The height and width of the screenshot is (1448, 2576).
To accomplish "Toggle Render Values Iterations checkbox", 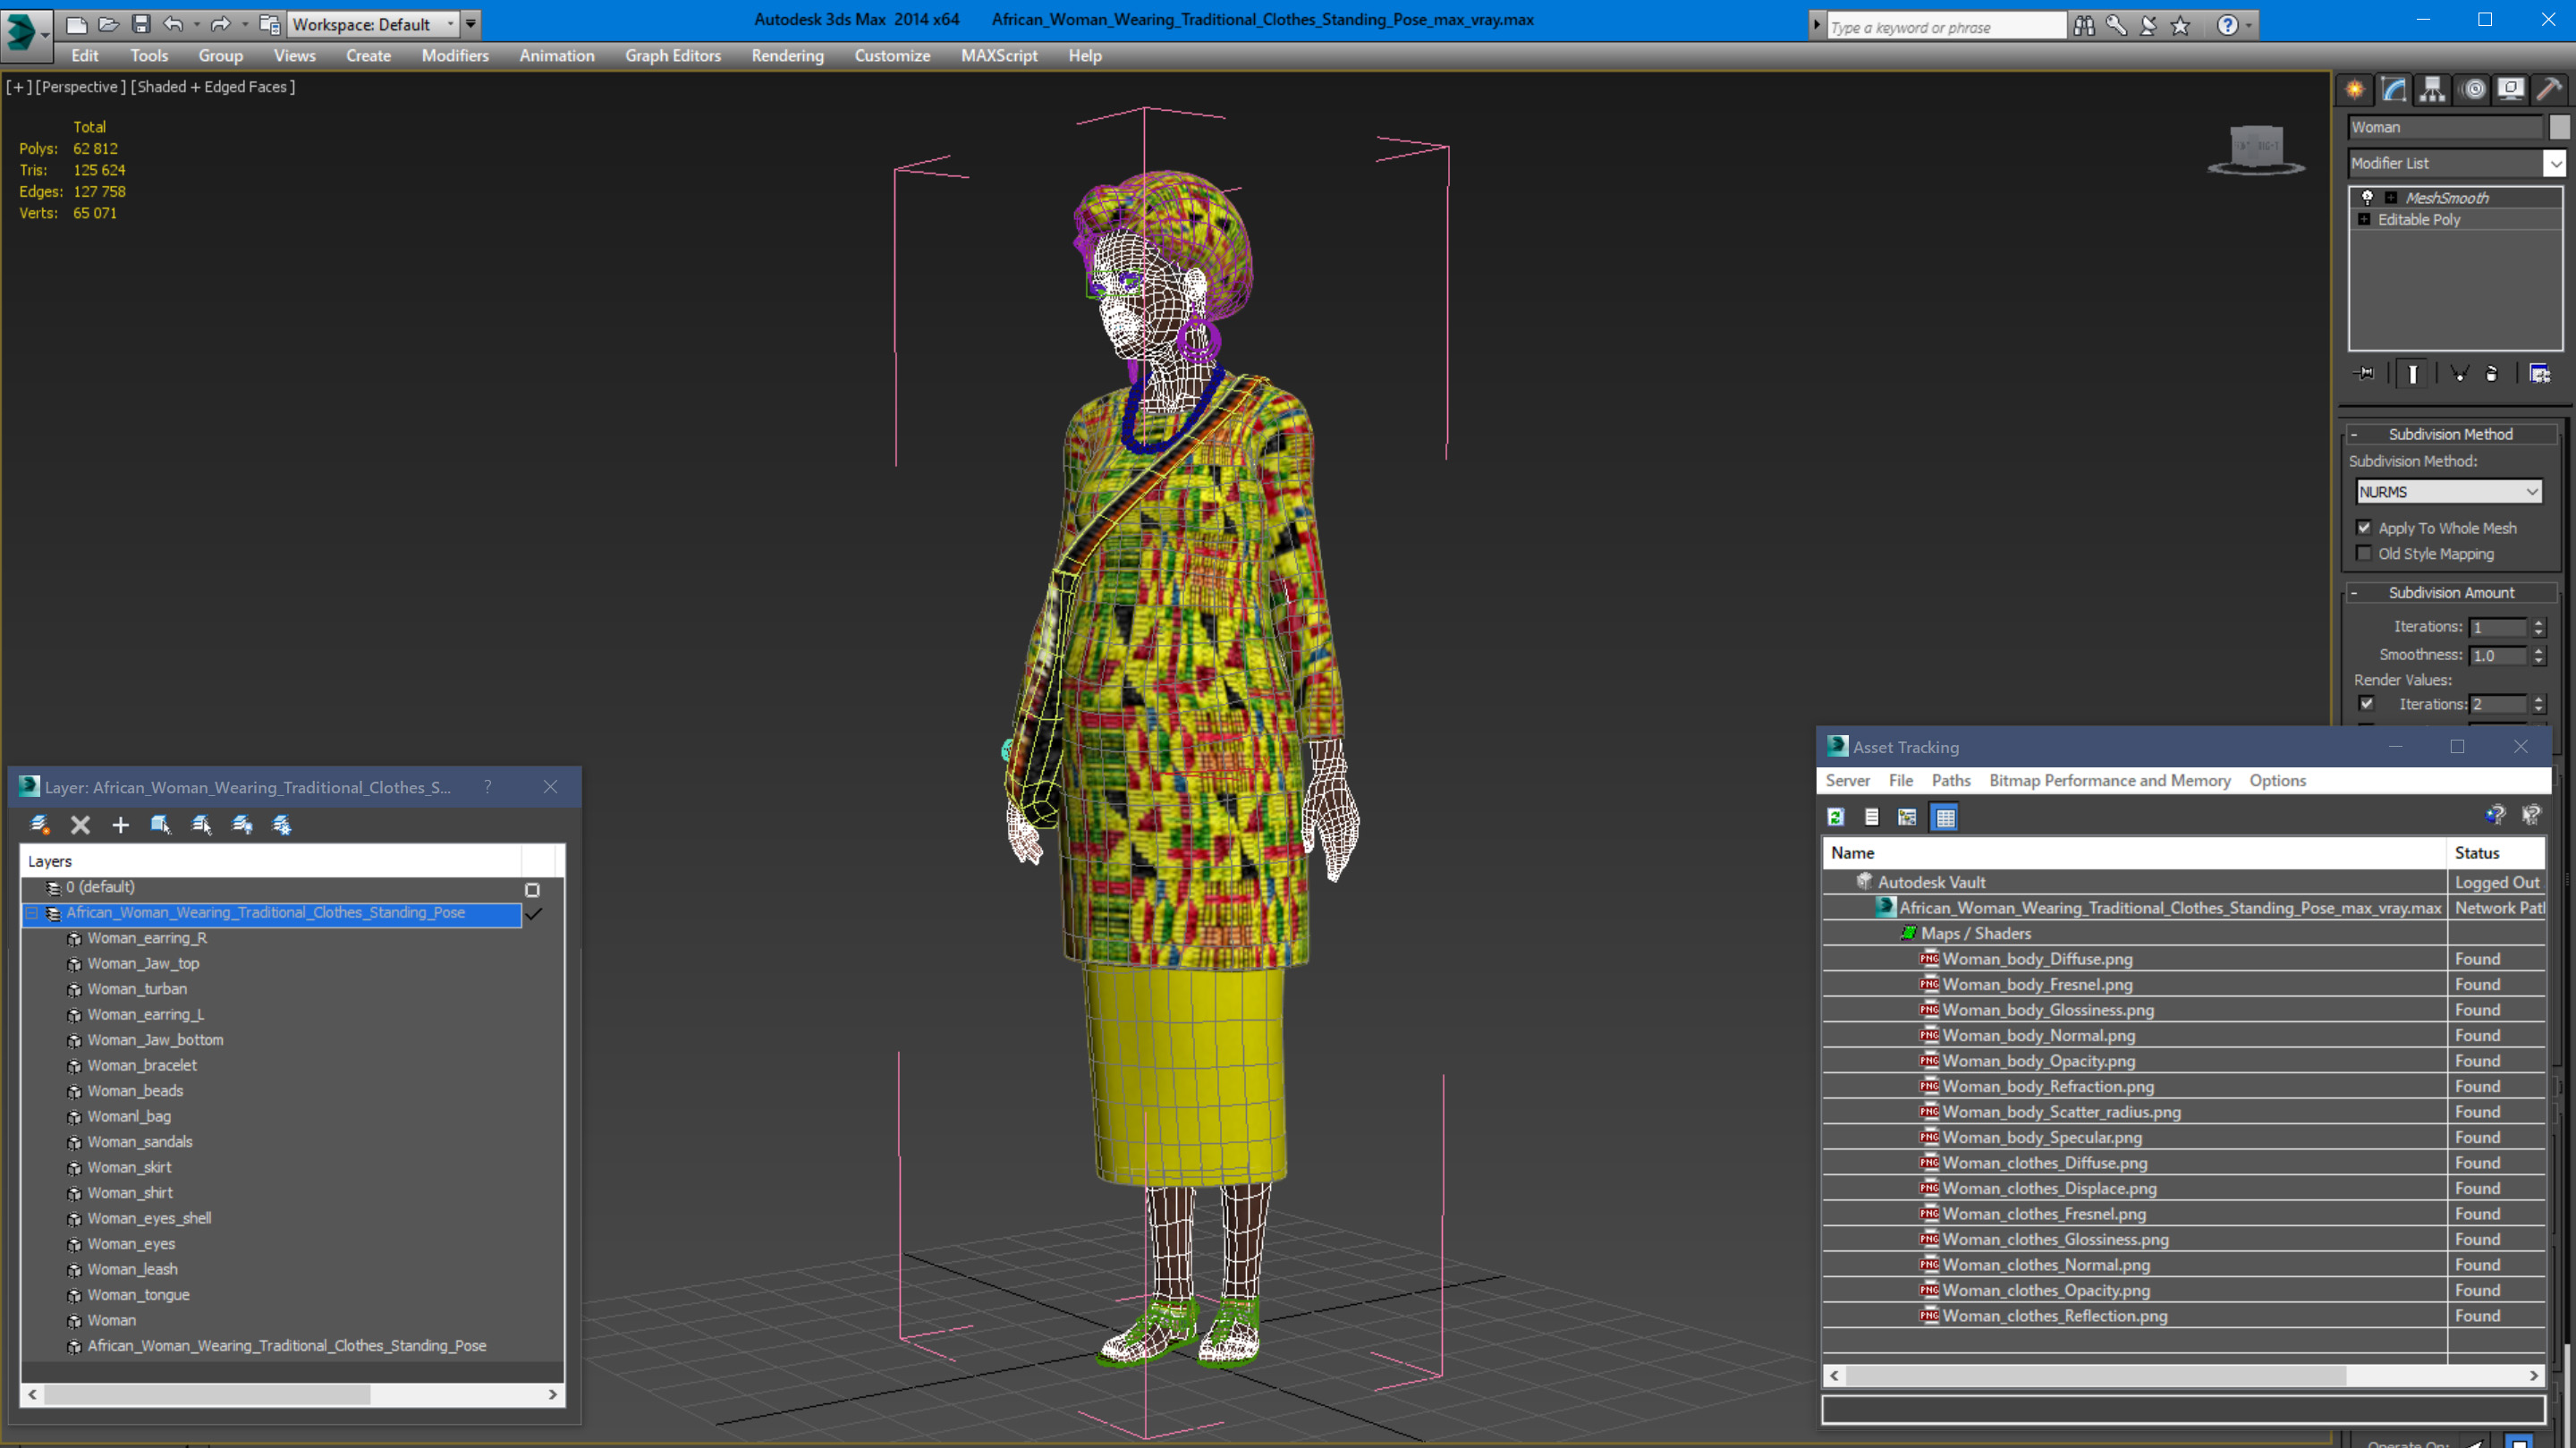I will click(x=2367, y=704).
